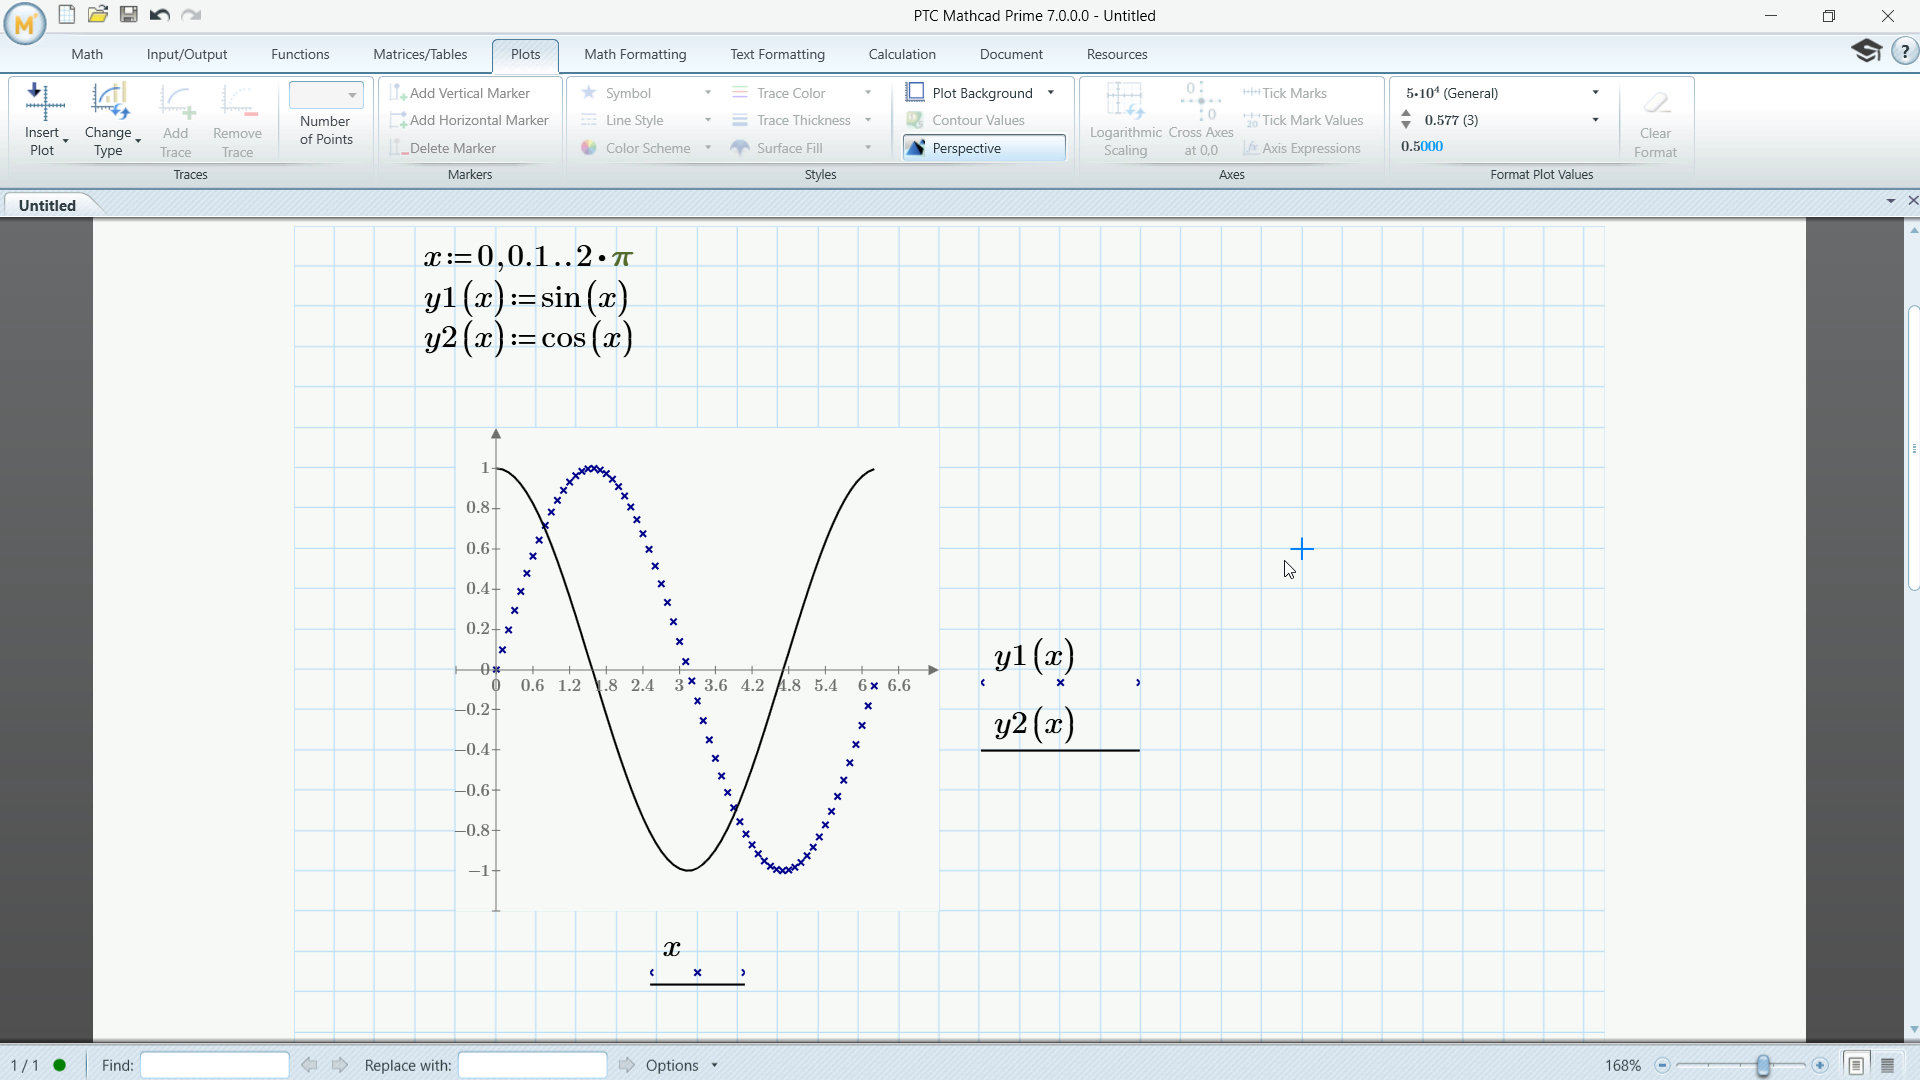Screen dimensions: 1920x1080
Task: Click the Change Type plot icon
Action: click(110, 103)
